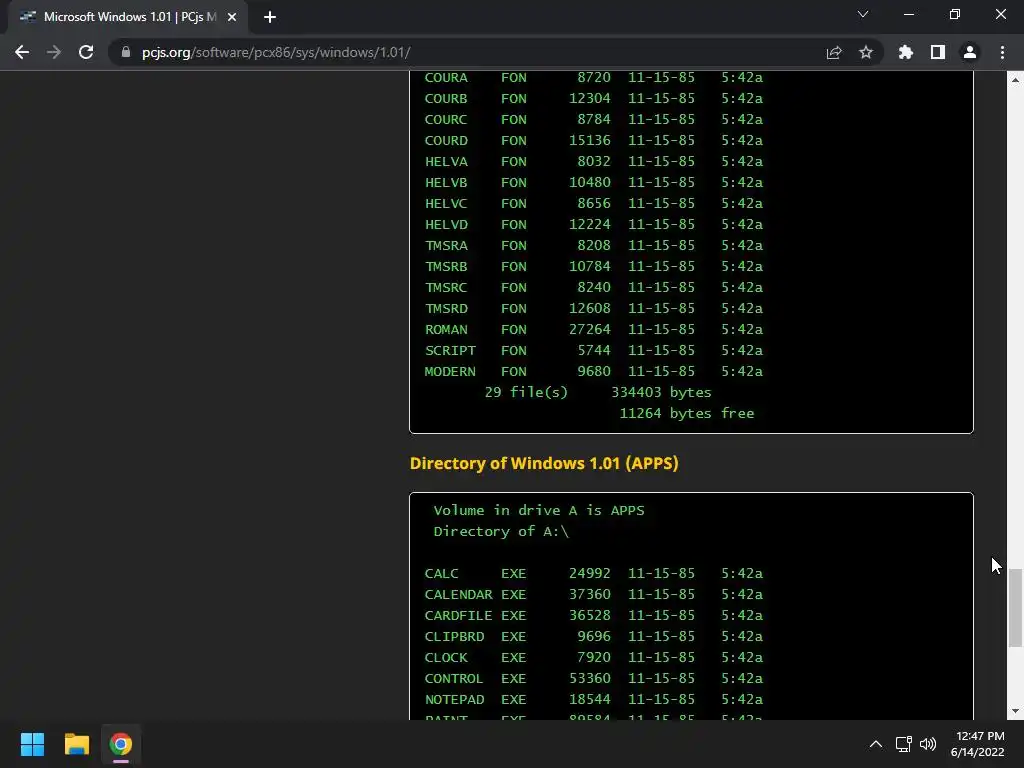Click the COURC file name

[446, 120]
